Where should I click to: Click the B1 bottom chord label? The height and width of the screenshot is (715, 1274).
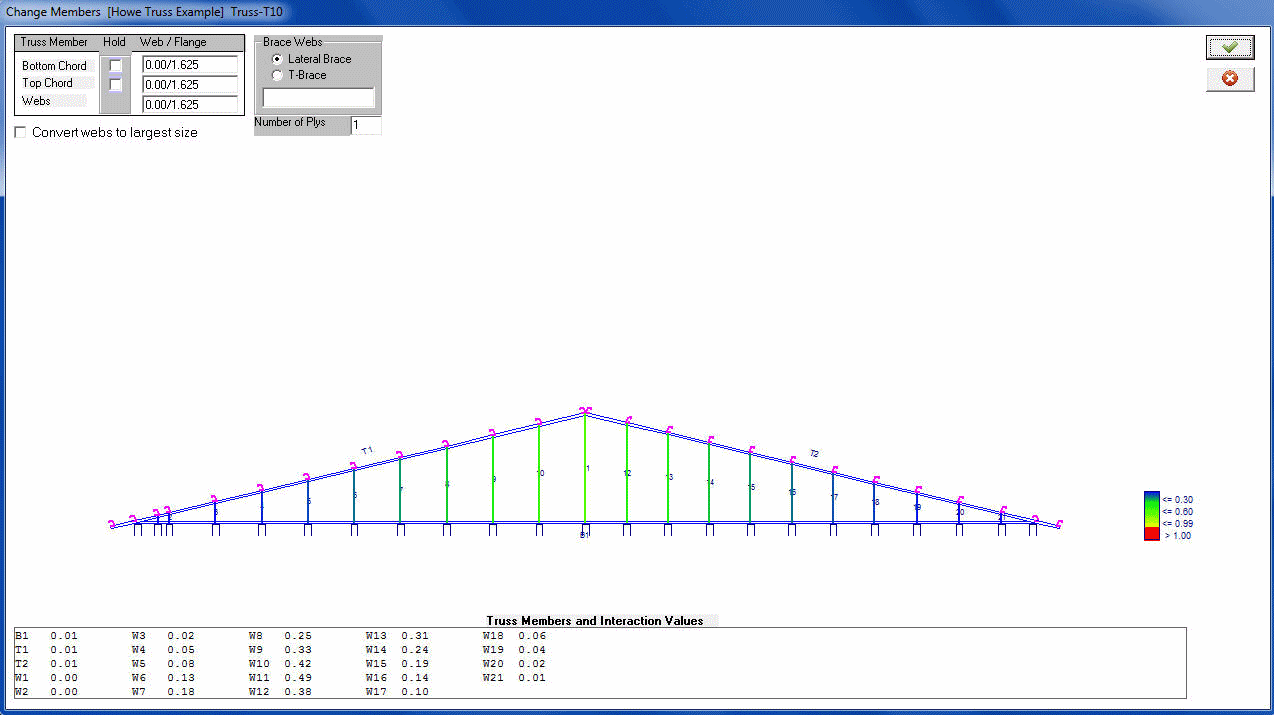coord(585,536)
